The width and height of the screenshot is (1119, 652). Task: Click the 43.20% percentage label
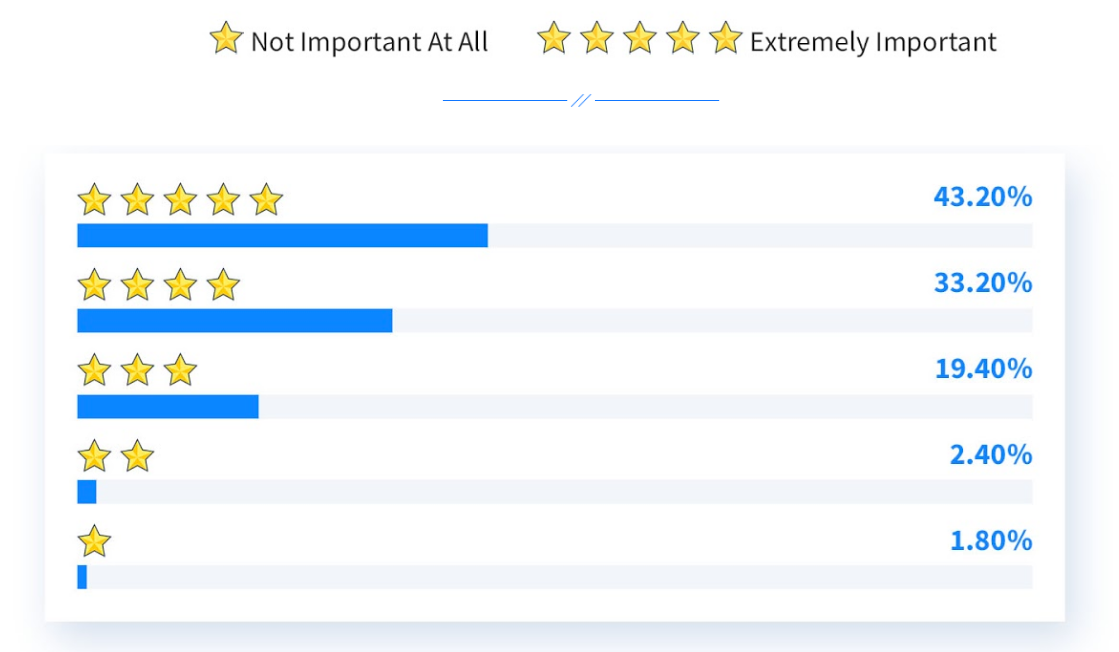click(983, 197)
